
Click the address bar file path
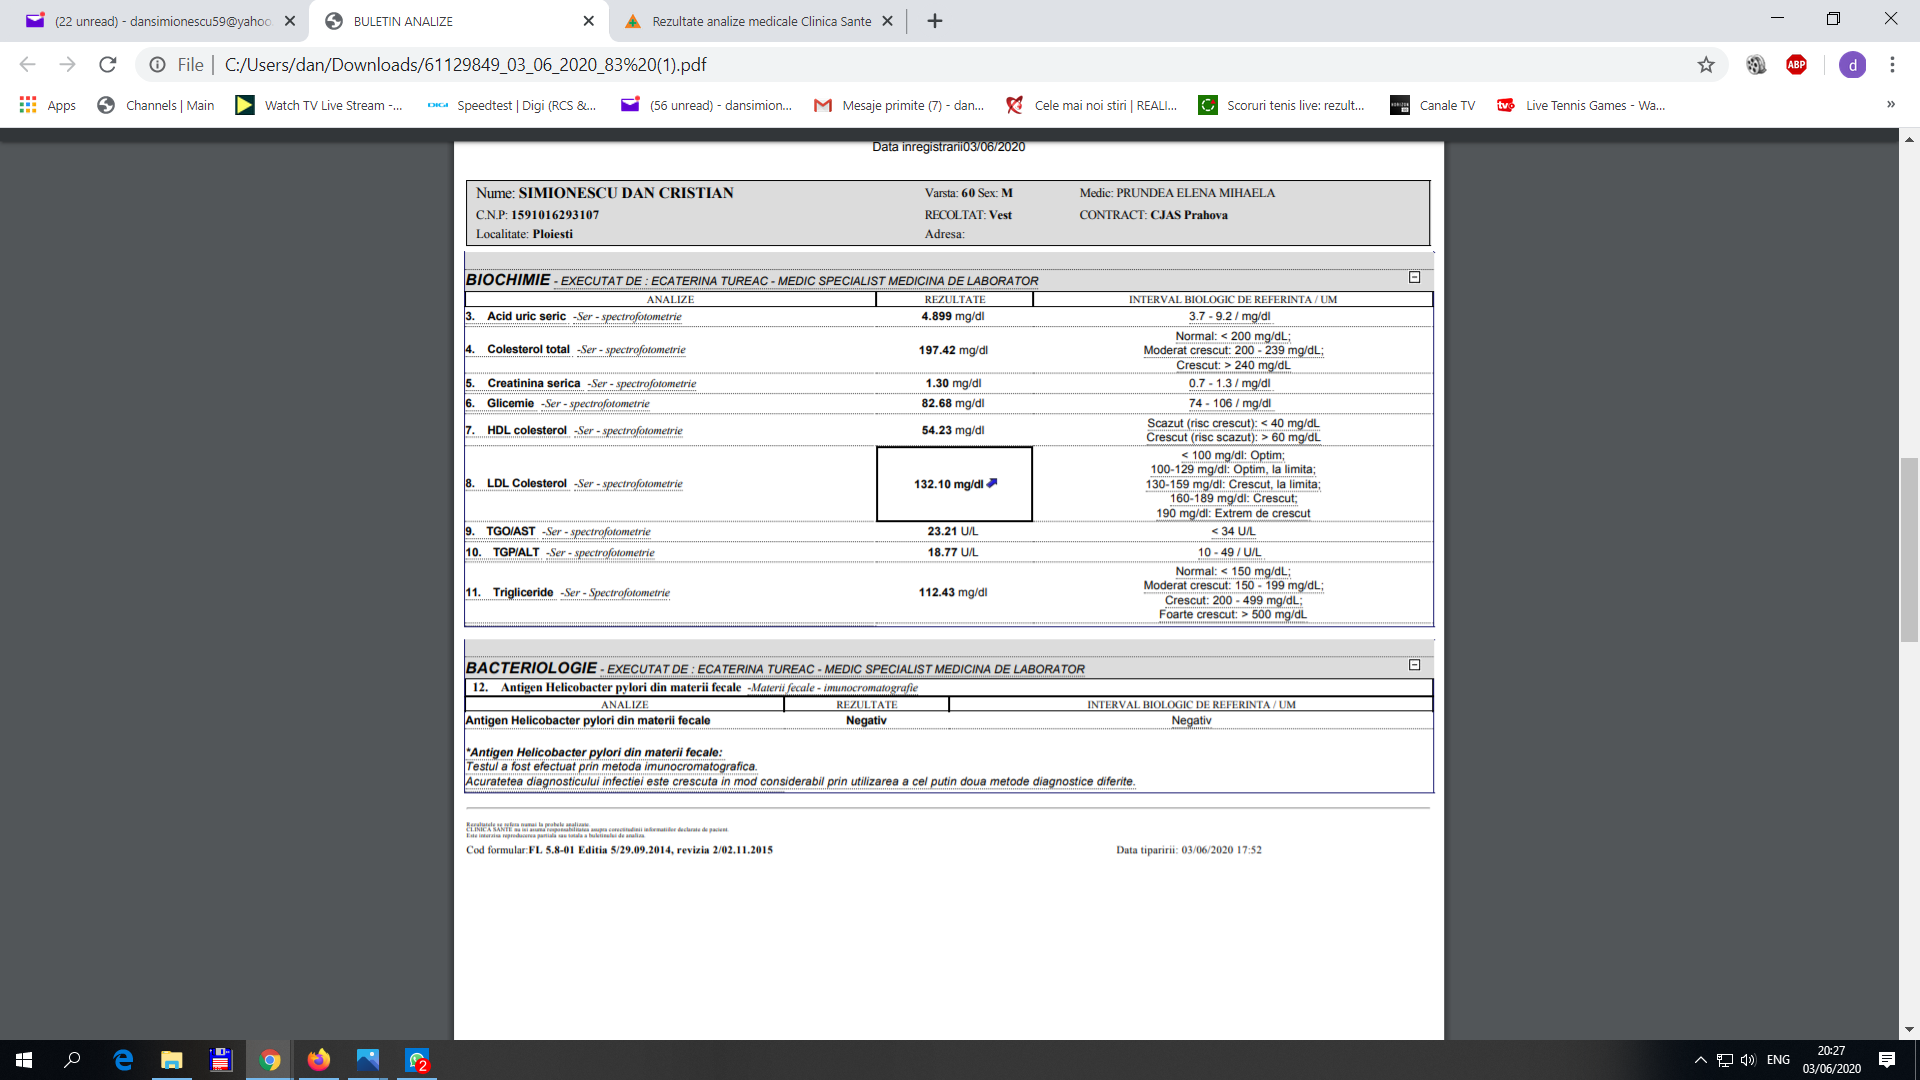pyautogui.click(x=465, y=65)
